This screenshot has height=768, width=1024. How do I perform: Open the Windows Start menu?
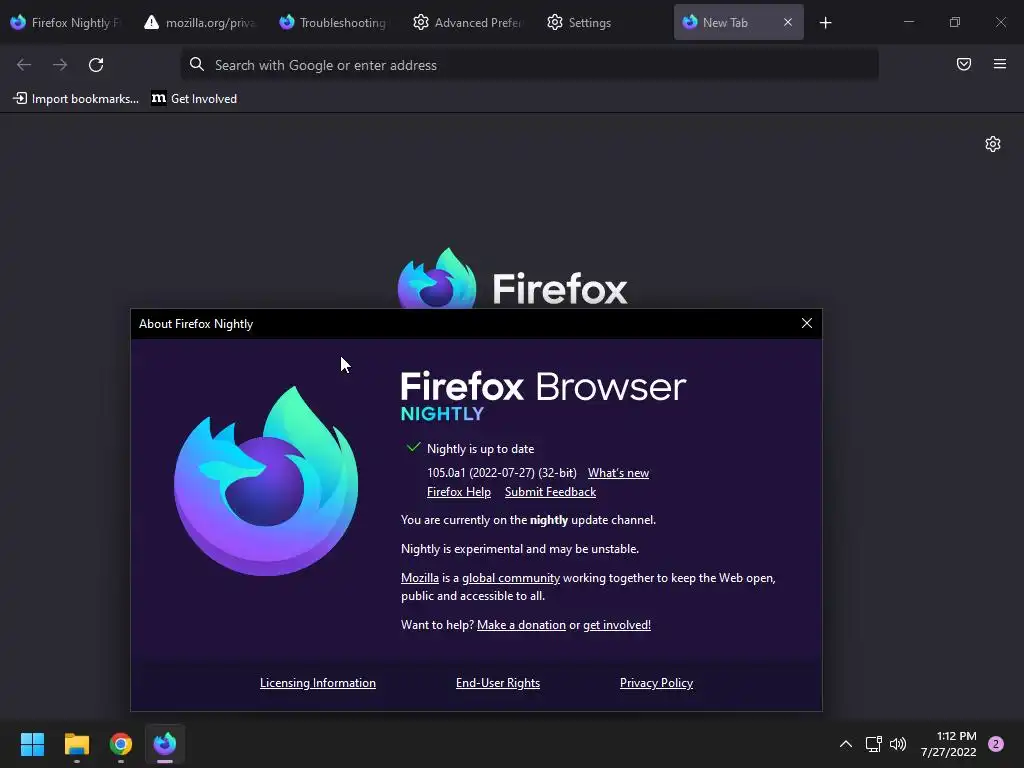point(32,744)
